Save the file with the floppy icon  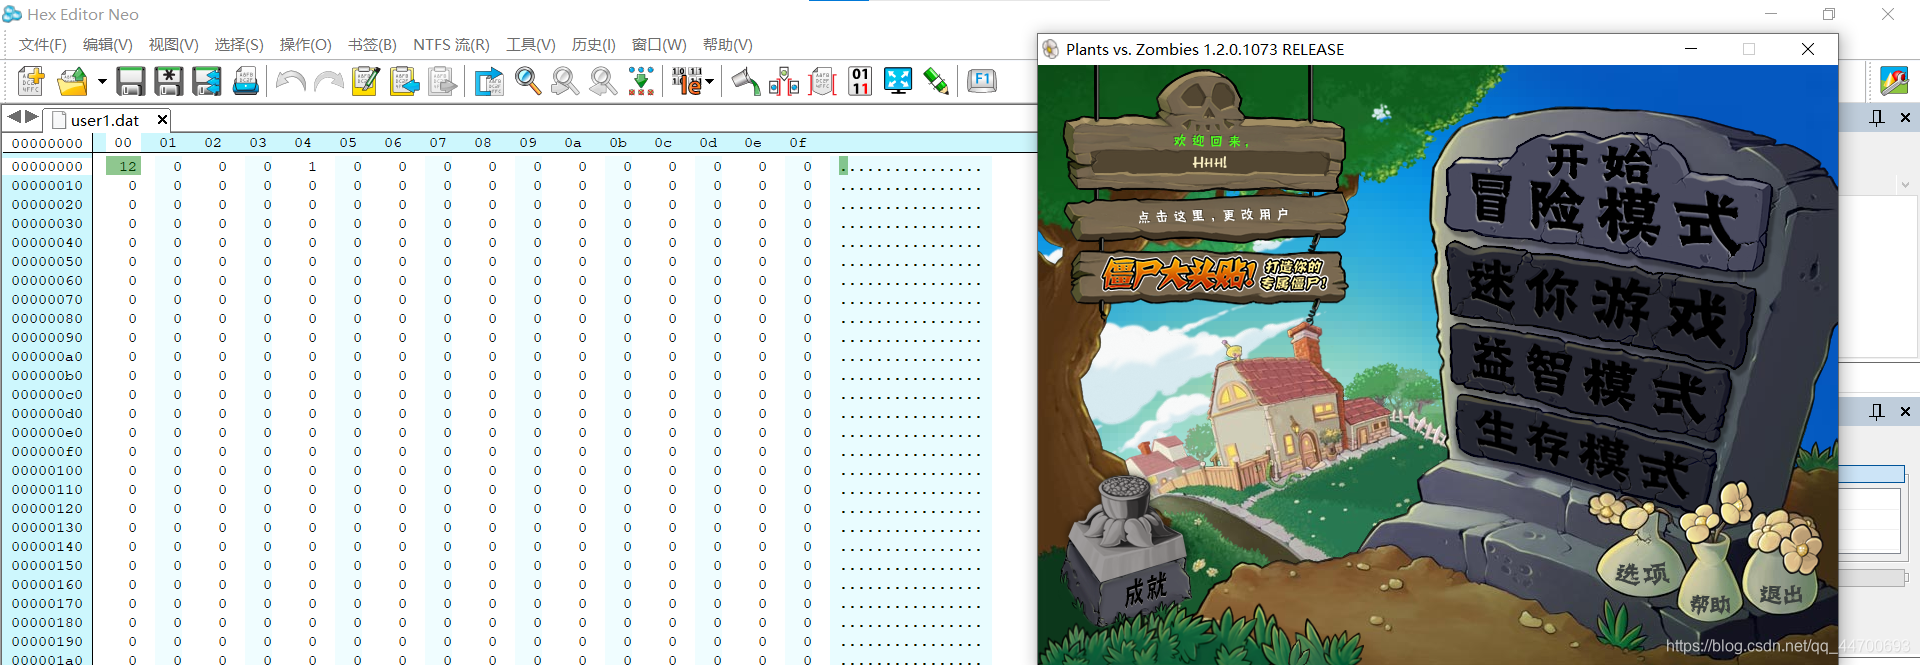(131, 81)
